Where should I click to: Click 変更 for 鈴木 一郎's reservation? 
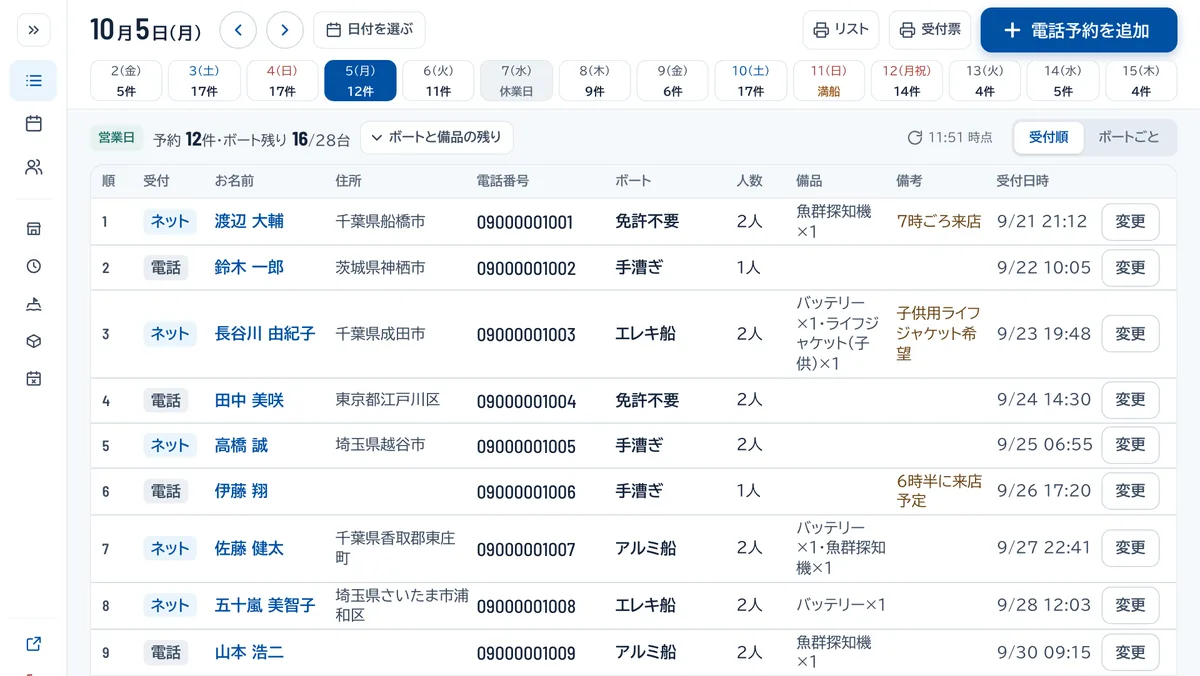click(x=1130, y=268)
